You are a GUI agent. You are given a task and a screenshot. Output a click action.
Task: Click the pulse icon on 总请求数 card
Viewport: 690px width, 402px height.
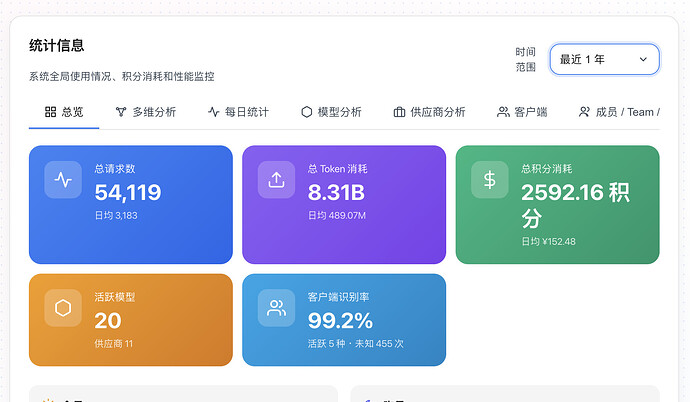coord(63,179)
